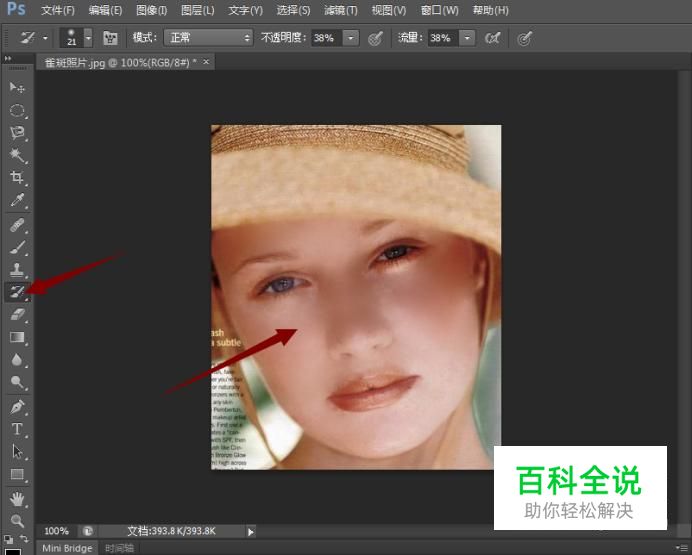Select the Crop tool
Screen dimensions: 692x555
(17, 178)
